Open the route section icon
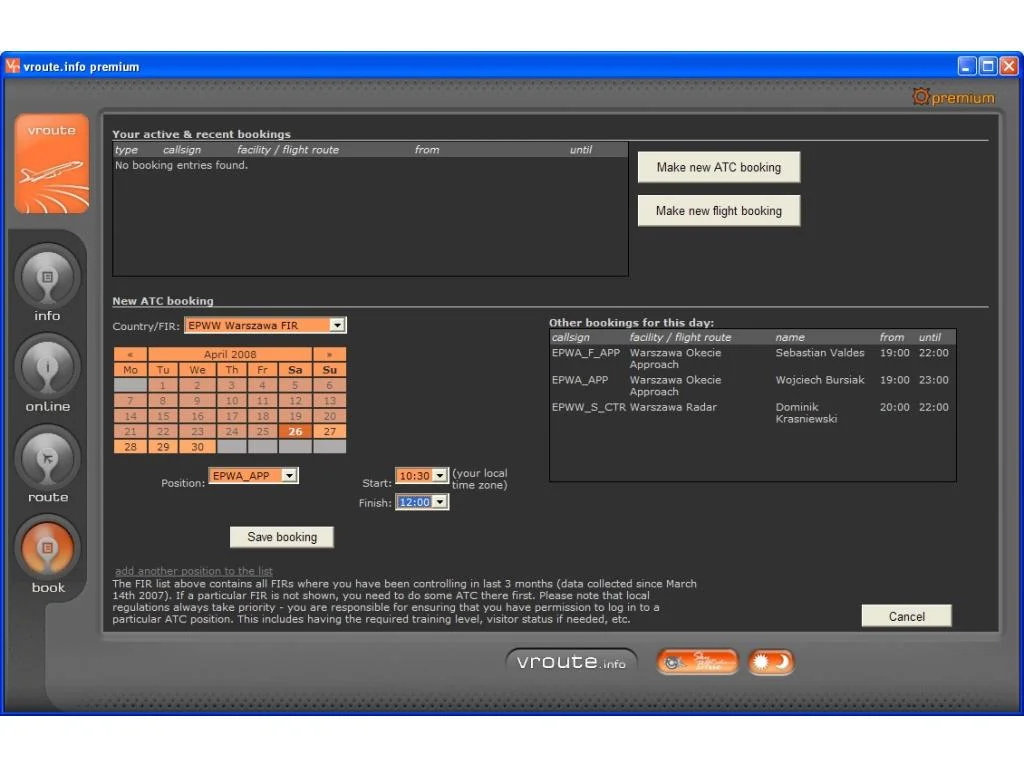The image size is (1024, 768). (47, 458)
